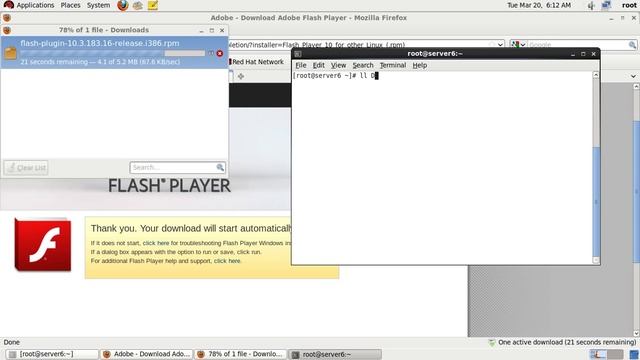
Task: Click the rpm package icon in Downloads
Action: 11,53
